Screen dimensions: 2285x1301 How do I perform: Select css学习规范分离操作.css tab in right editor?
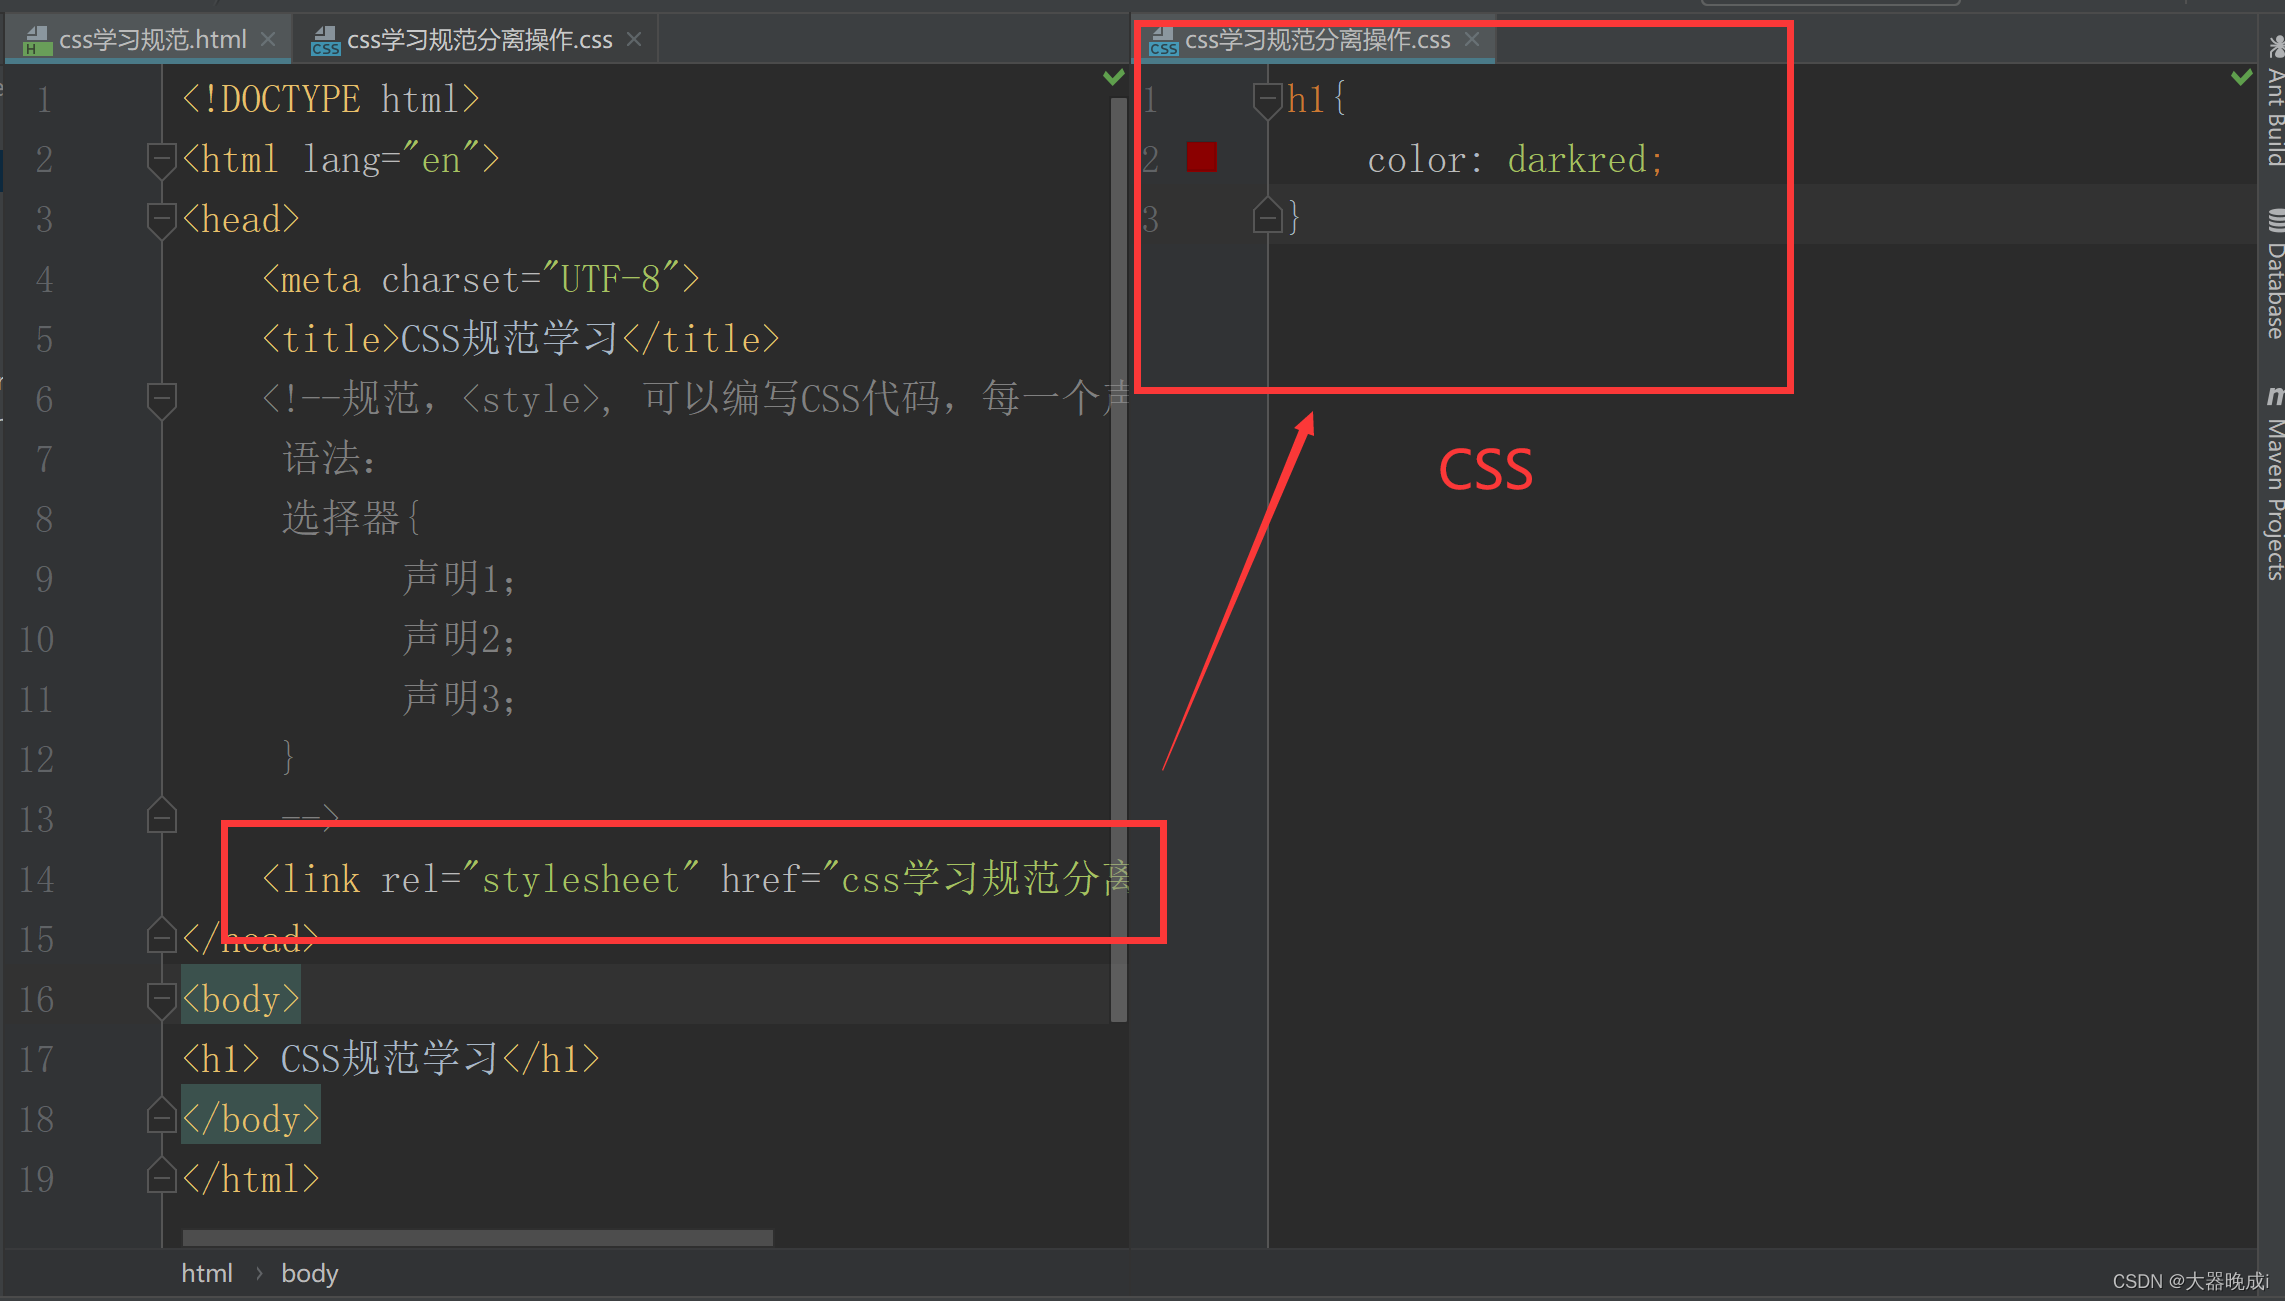1317,40
